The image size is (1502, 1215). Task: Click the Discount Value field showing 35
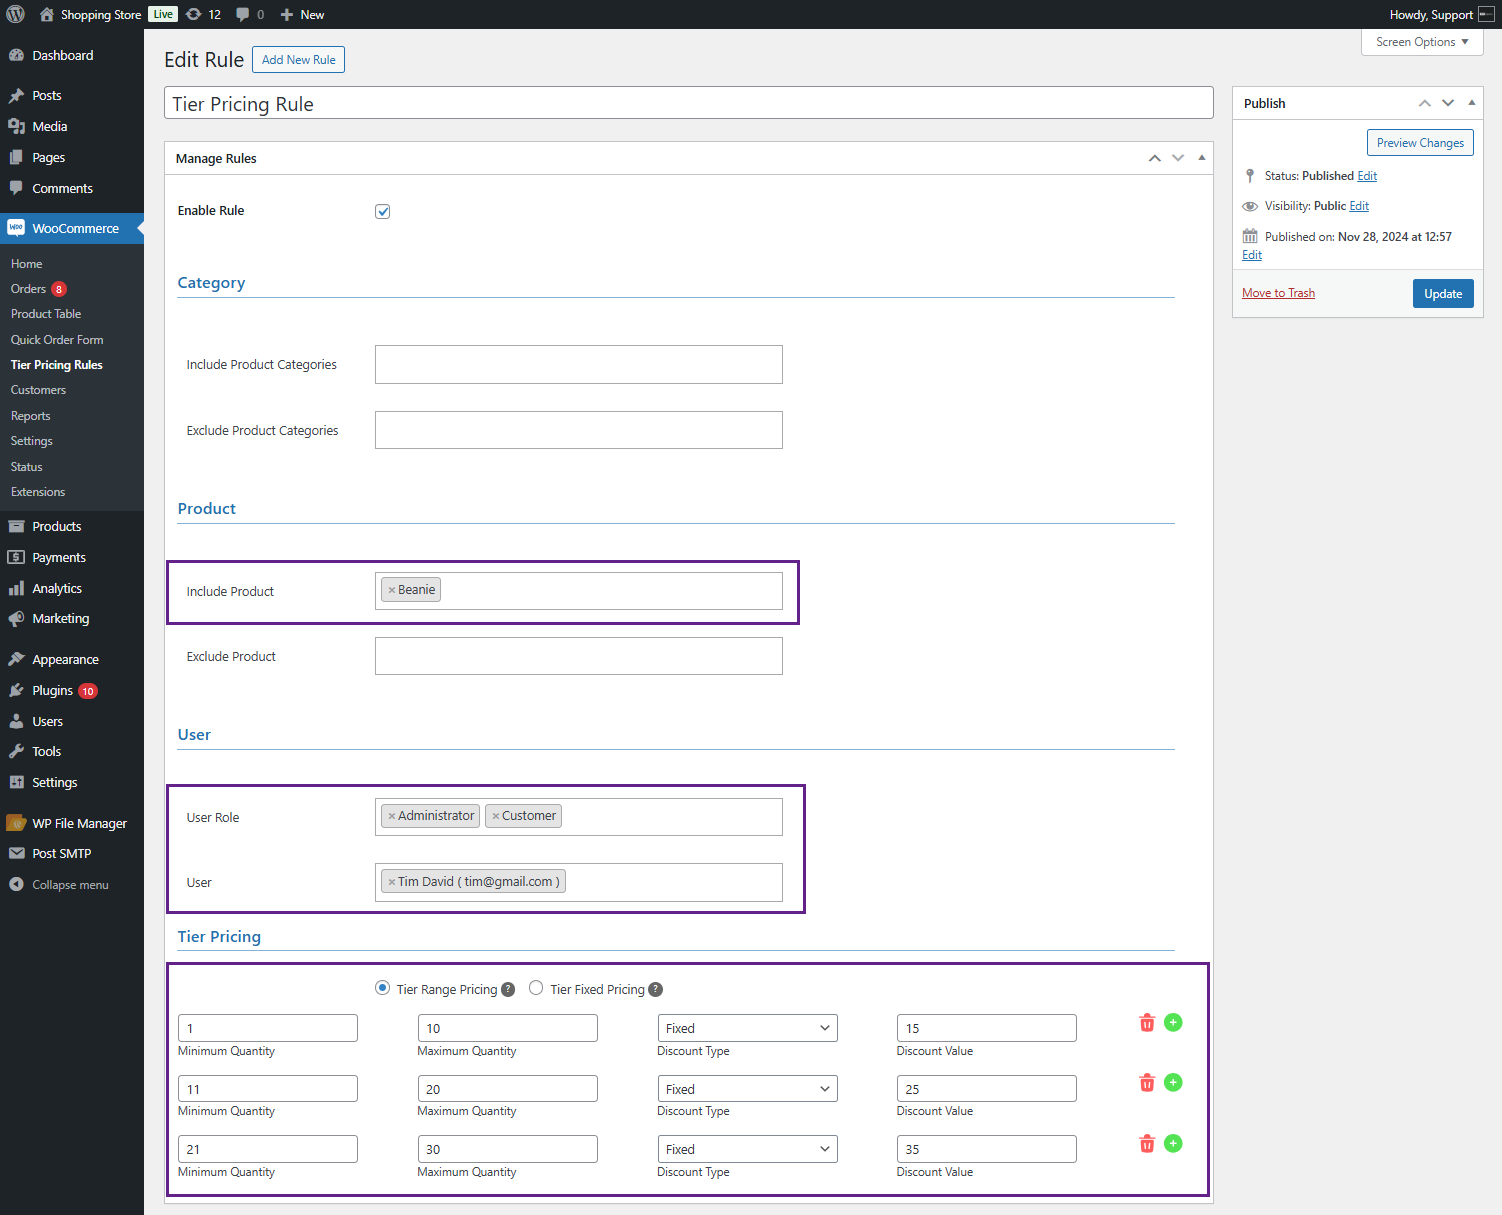(x=987, y=1149)
